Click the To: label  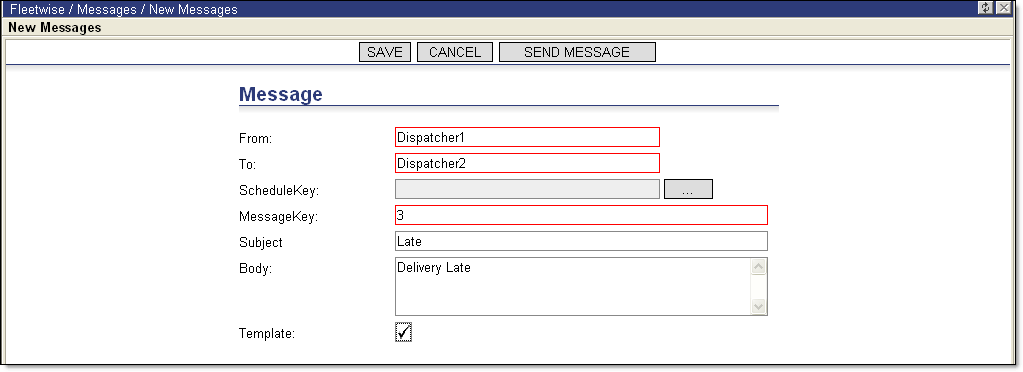(x=247, y=164)
